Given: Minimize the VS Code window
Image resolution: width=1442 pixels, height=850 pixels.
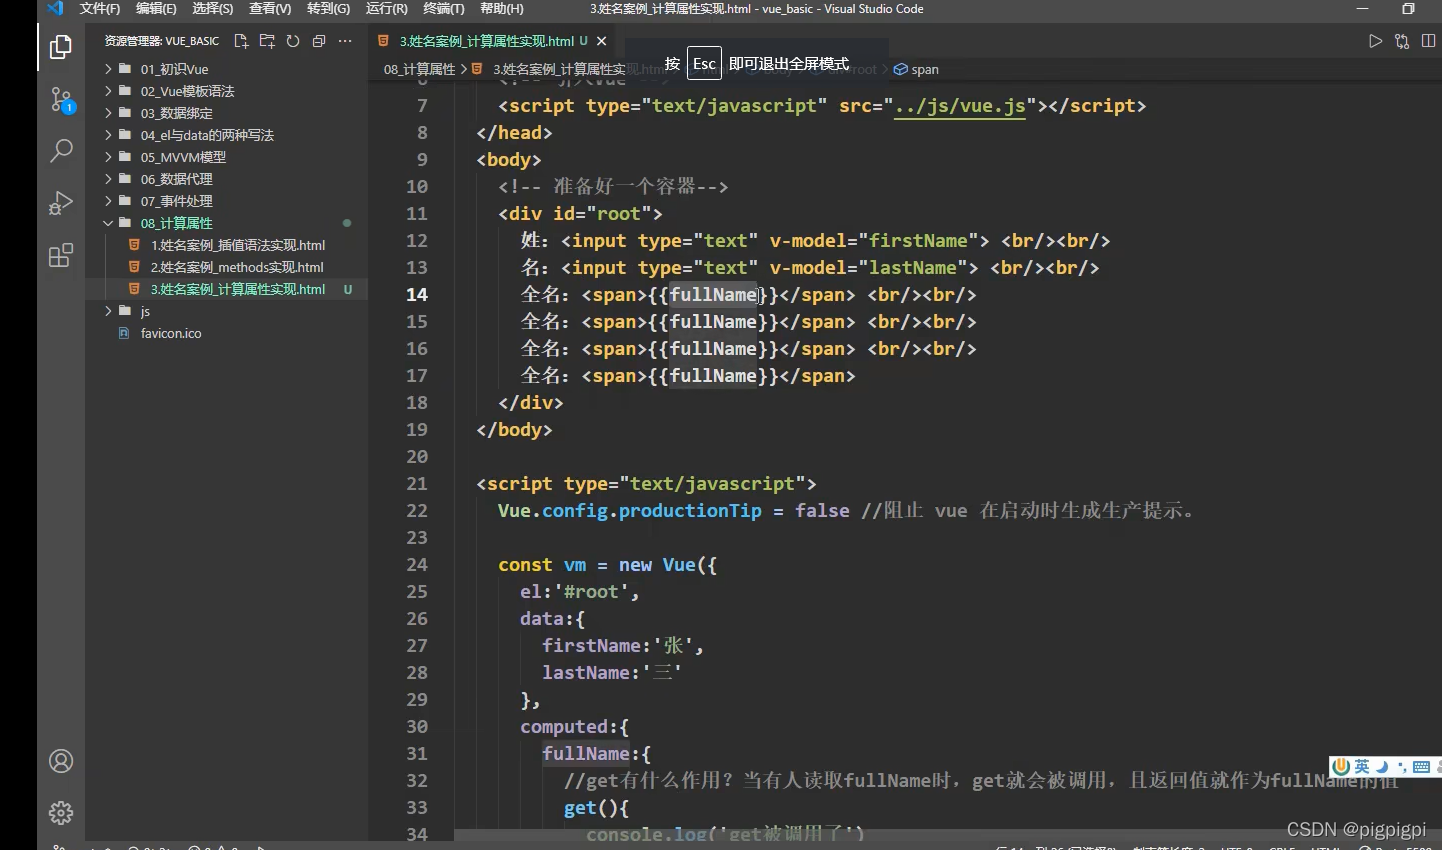Looking at the screenshot, I should (x=1362, y=9).
